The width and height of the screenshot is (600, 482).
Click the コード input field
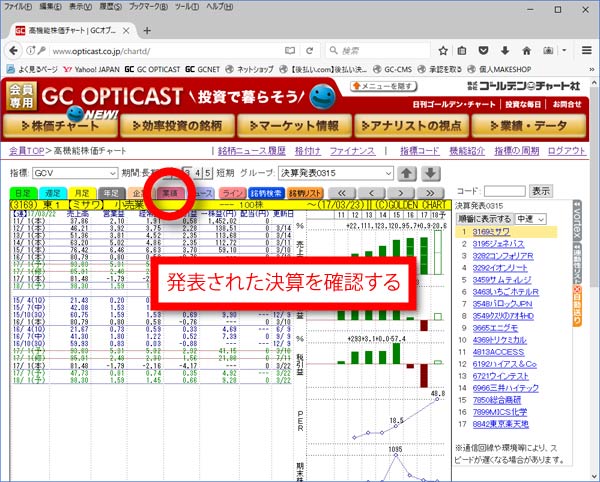pos(506,190)
